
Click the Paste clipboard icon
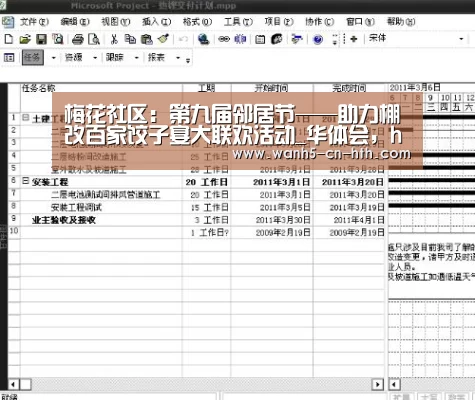pyautogui.click(x=147, y=39)
